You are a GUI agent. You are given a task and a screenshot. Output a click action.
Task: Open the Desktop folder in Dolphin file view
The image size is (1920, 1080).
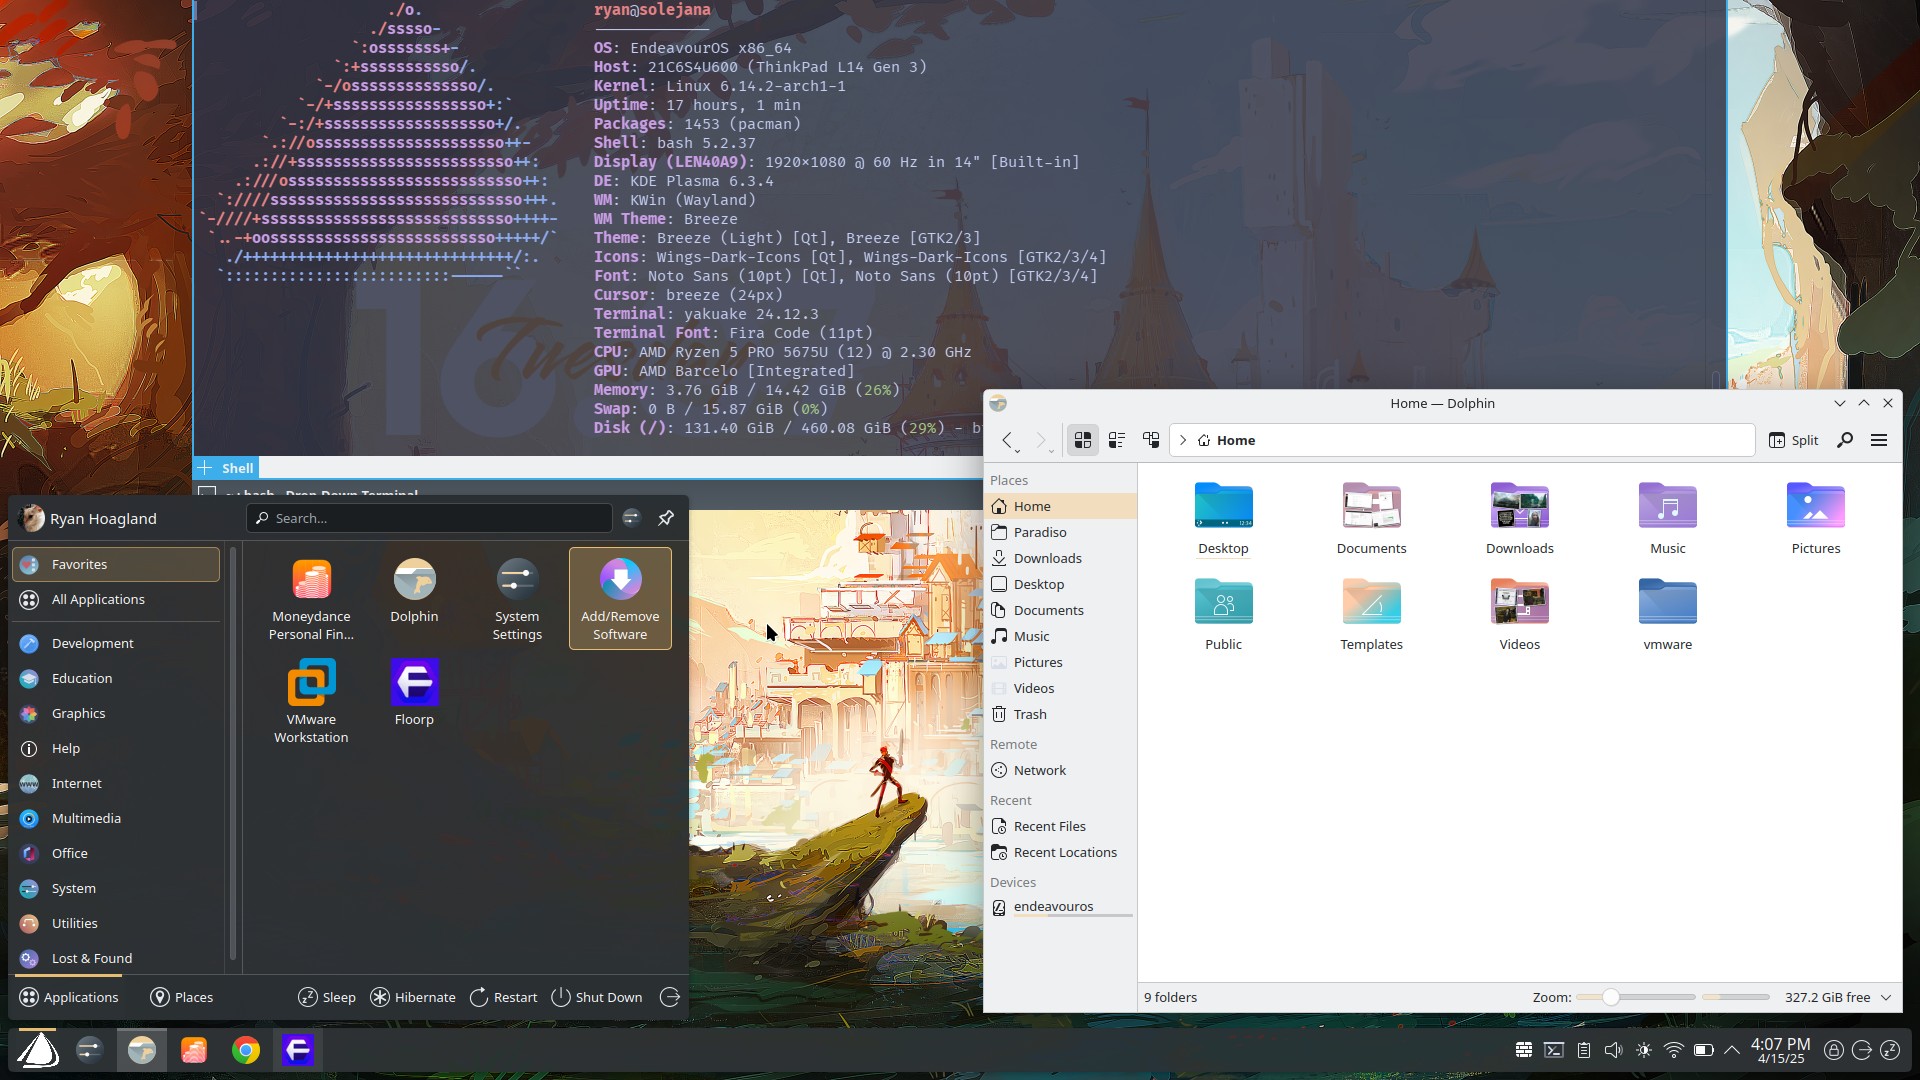[1223, 518]
